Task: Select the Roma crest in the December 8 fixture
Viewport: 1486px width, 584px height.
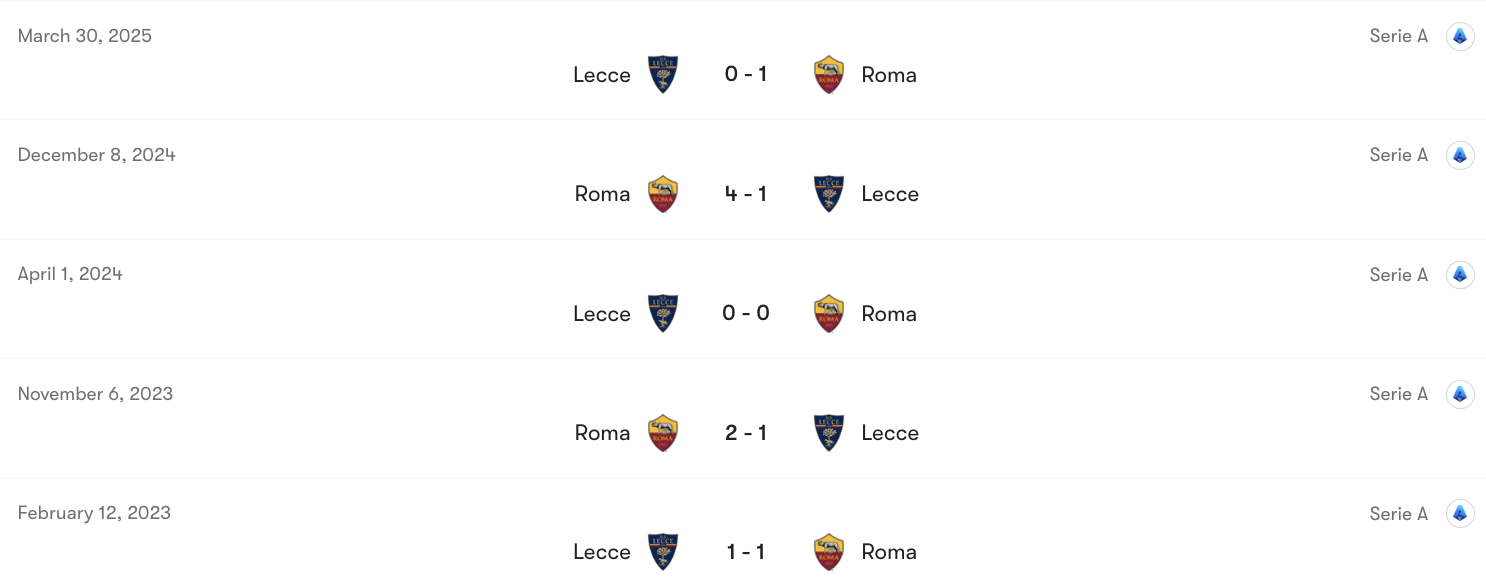Action: tap(663, 193)
